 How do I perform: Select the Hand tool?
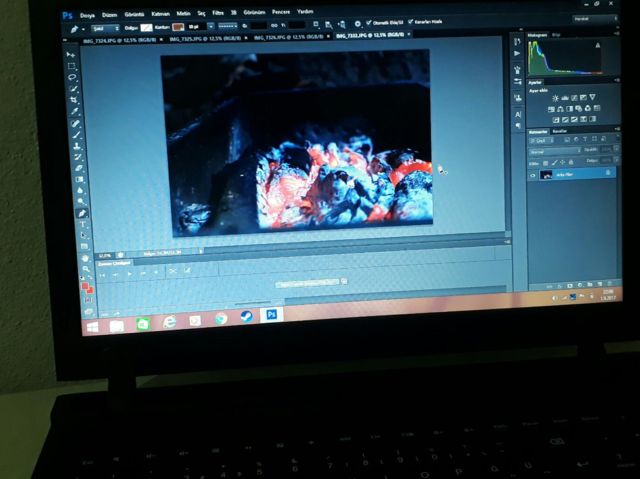[84, 257]
